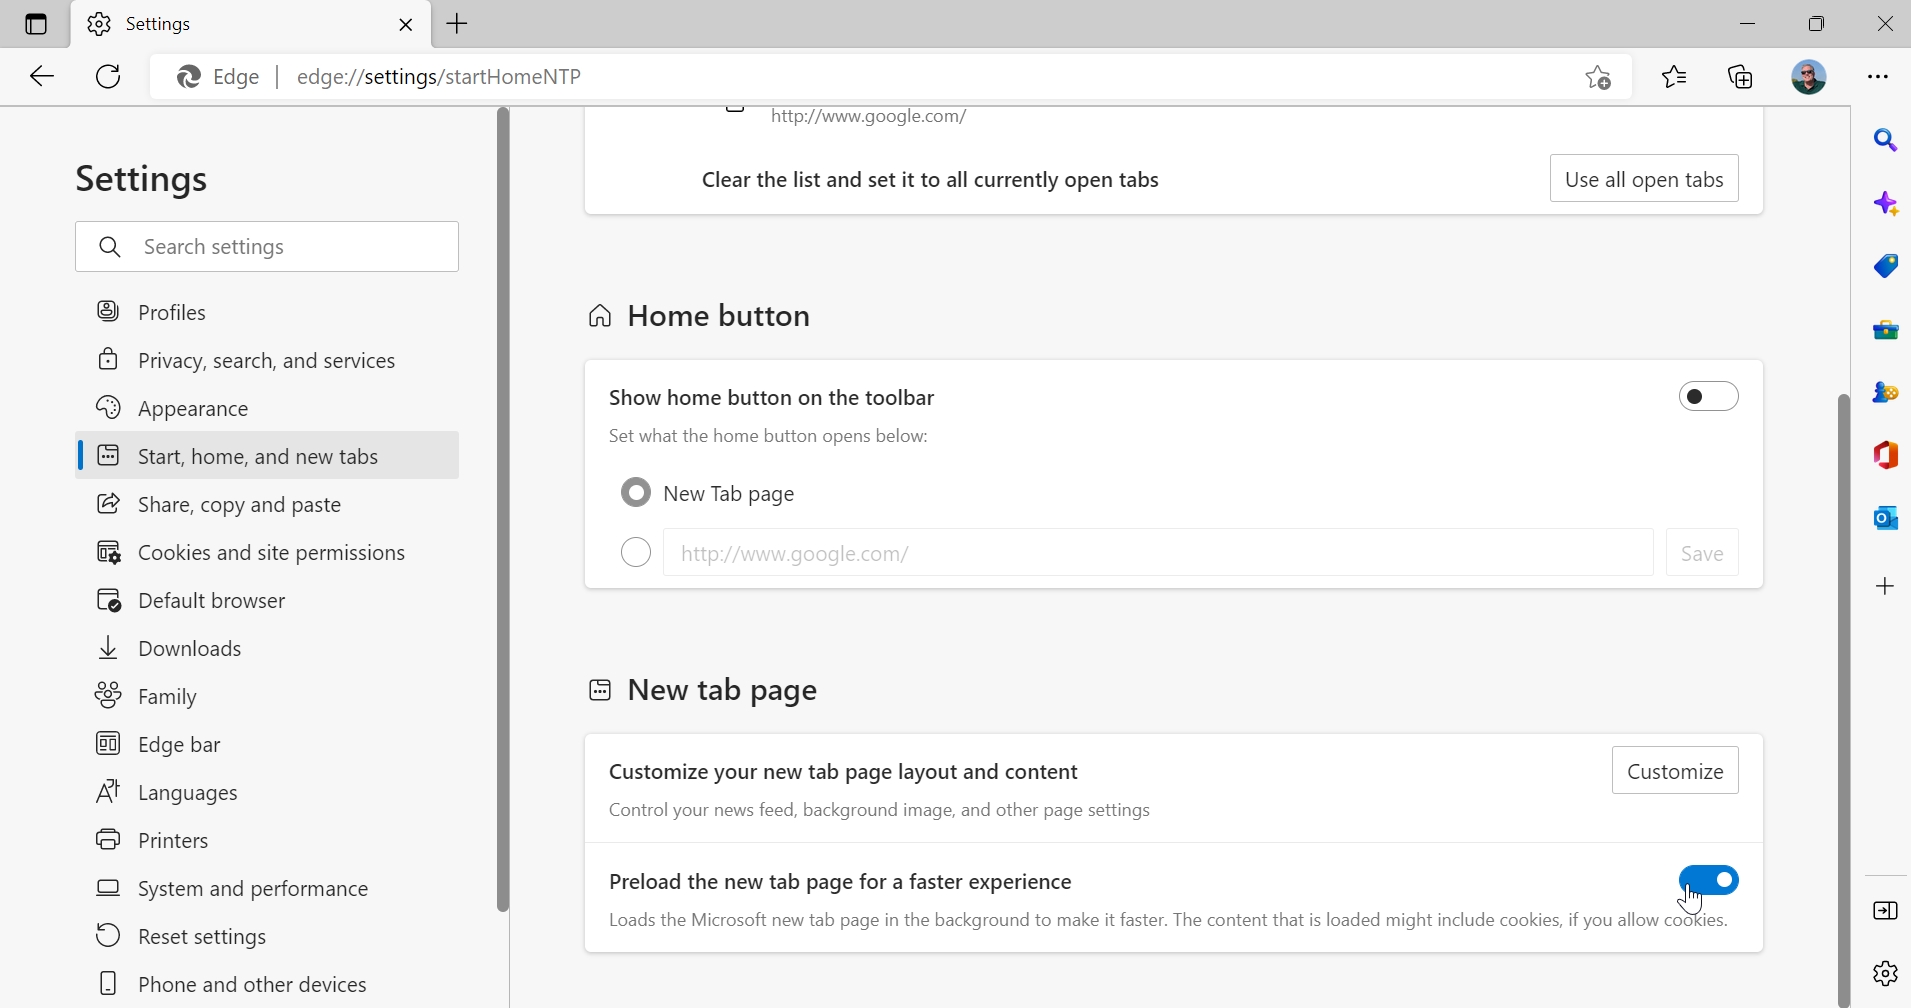The height and width of the screenshot is (1008, 1911).
Task: Go back using the back arrow
Action: coord(42,77)
